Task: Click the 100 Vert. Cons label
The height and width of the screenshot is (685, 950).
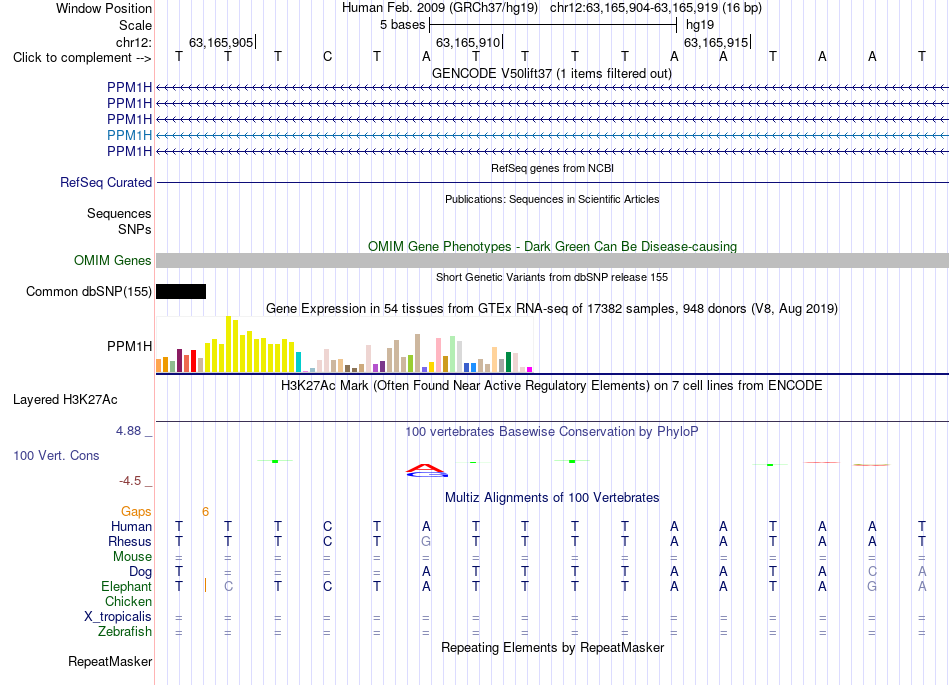Action: [x=56, y=455]
